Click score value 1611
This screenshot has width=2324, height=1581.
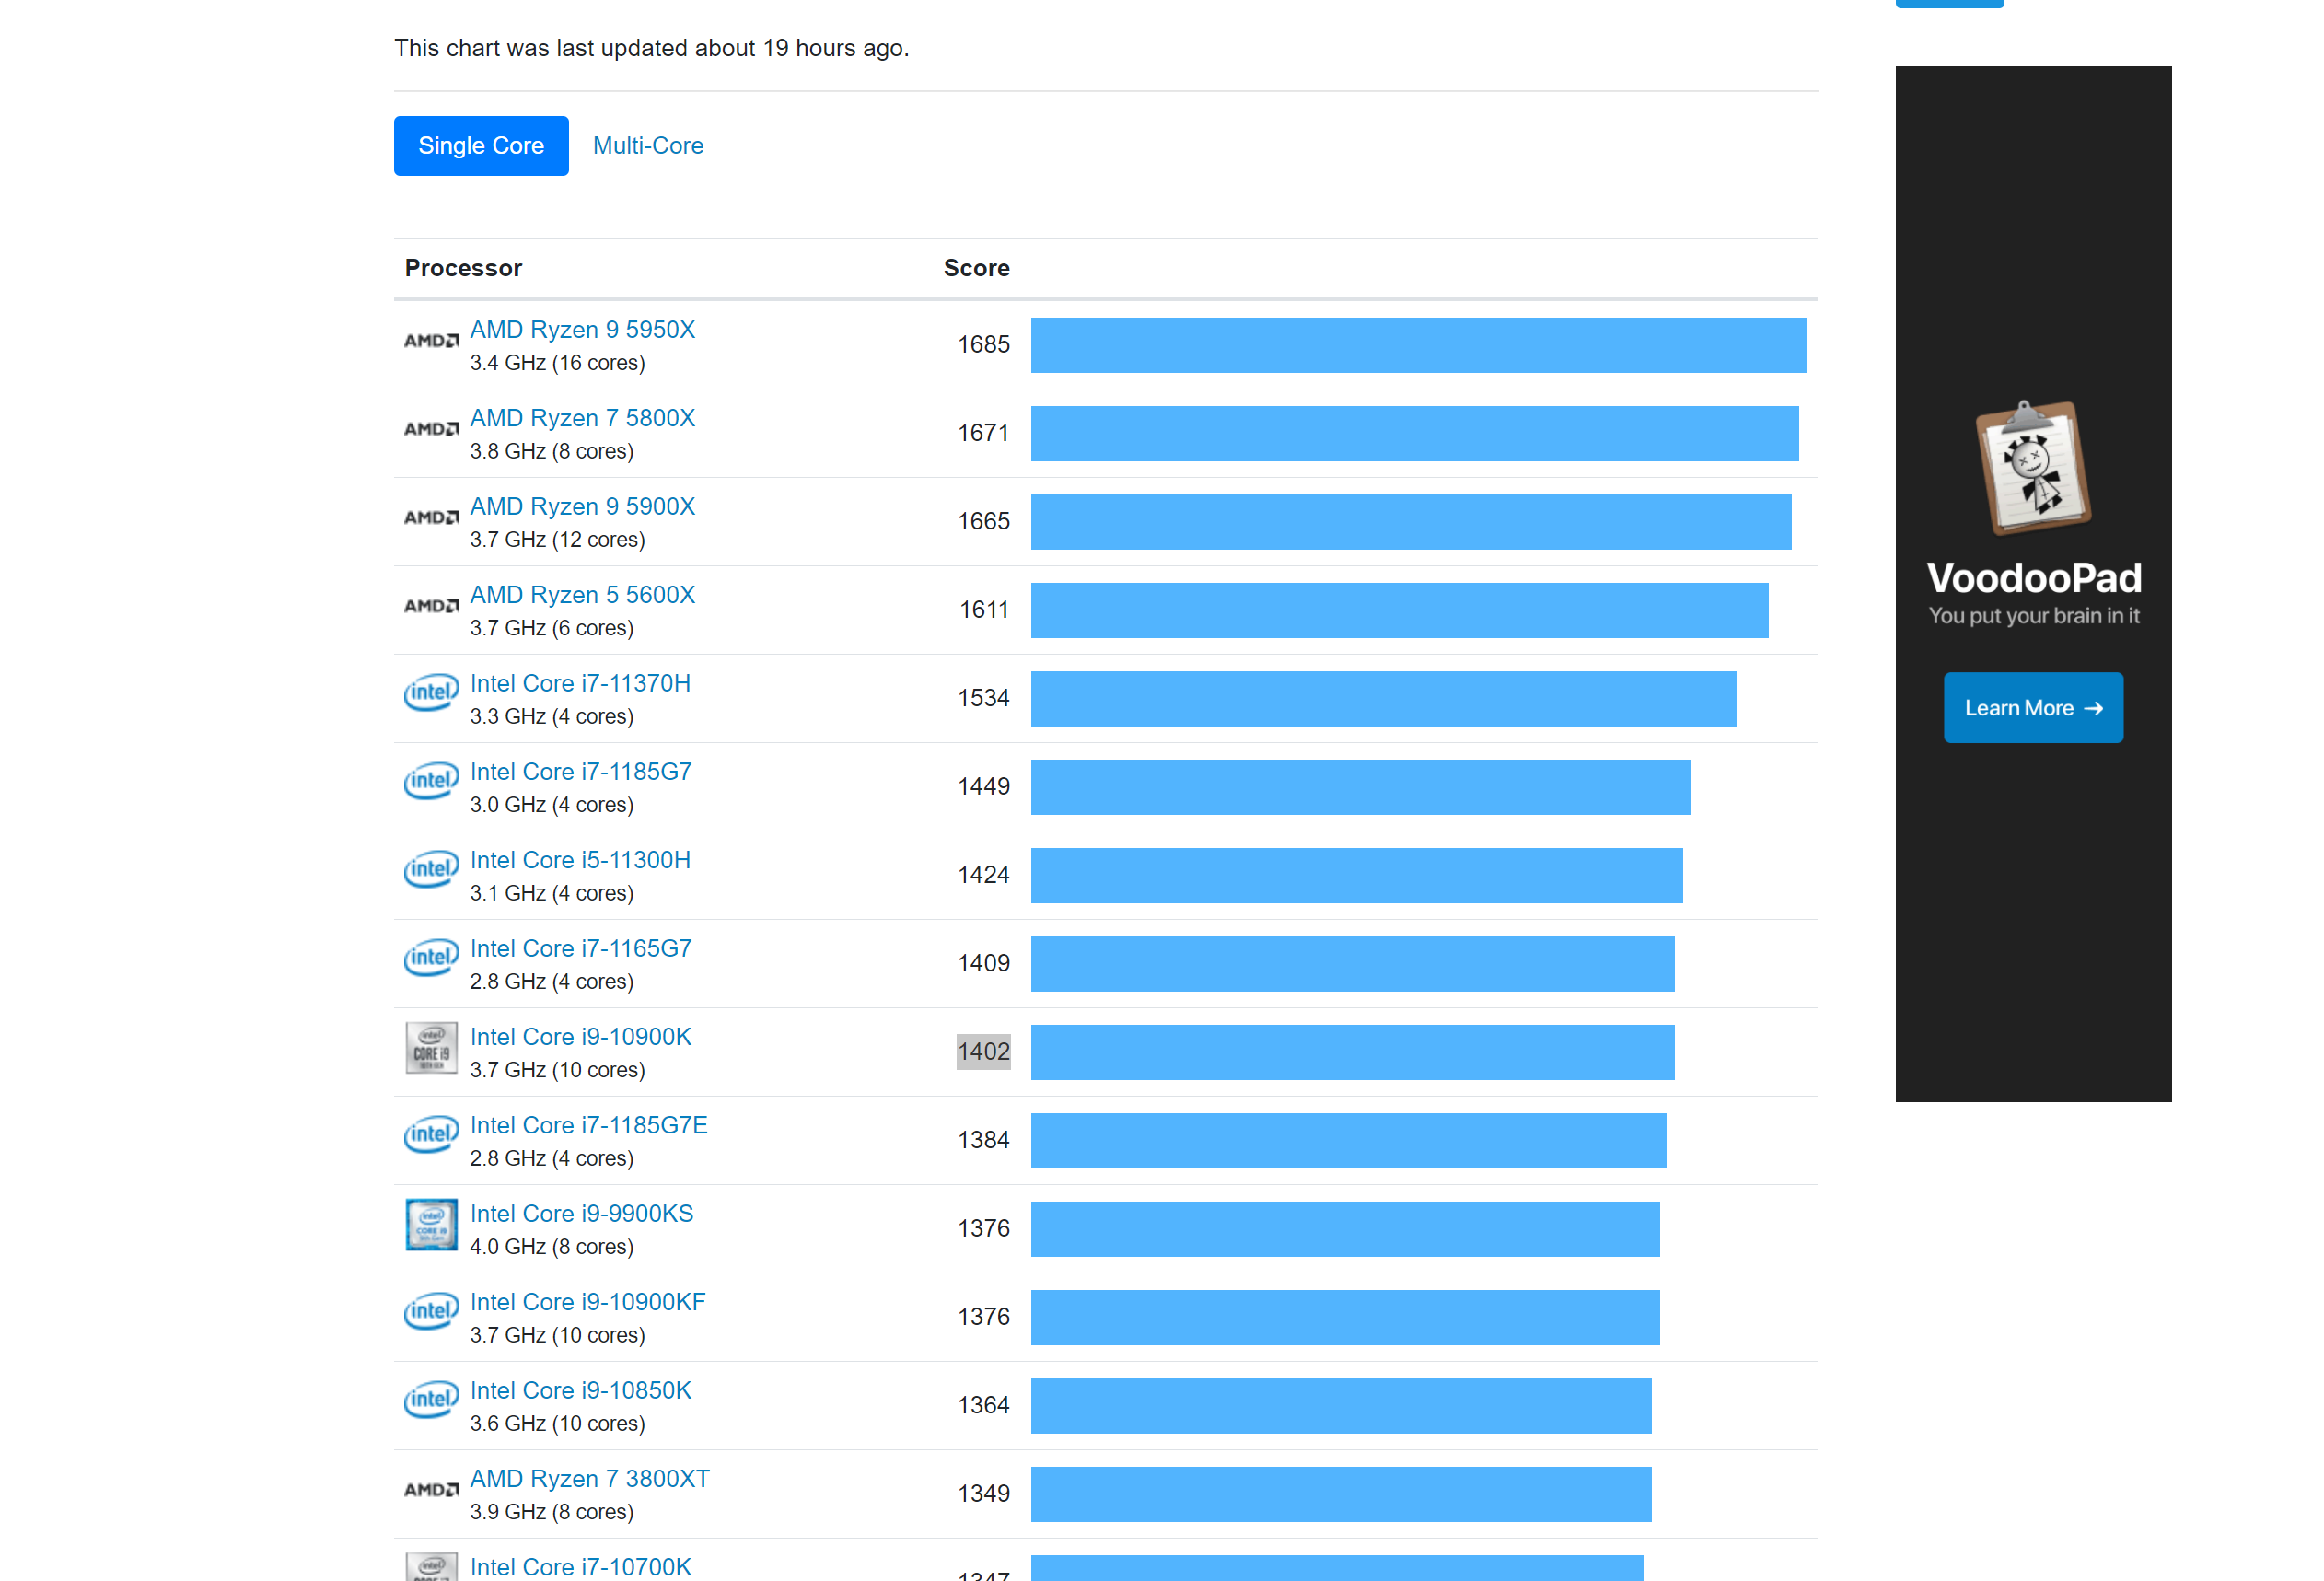pos(984,610)
